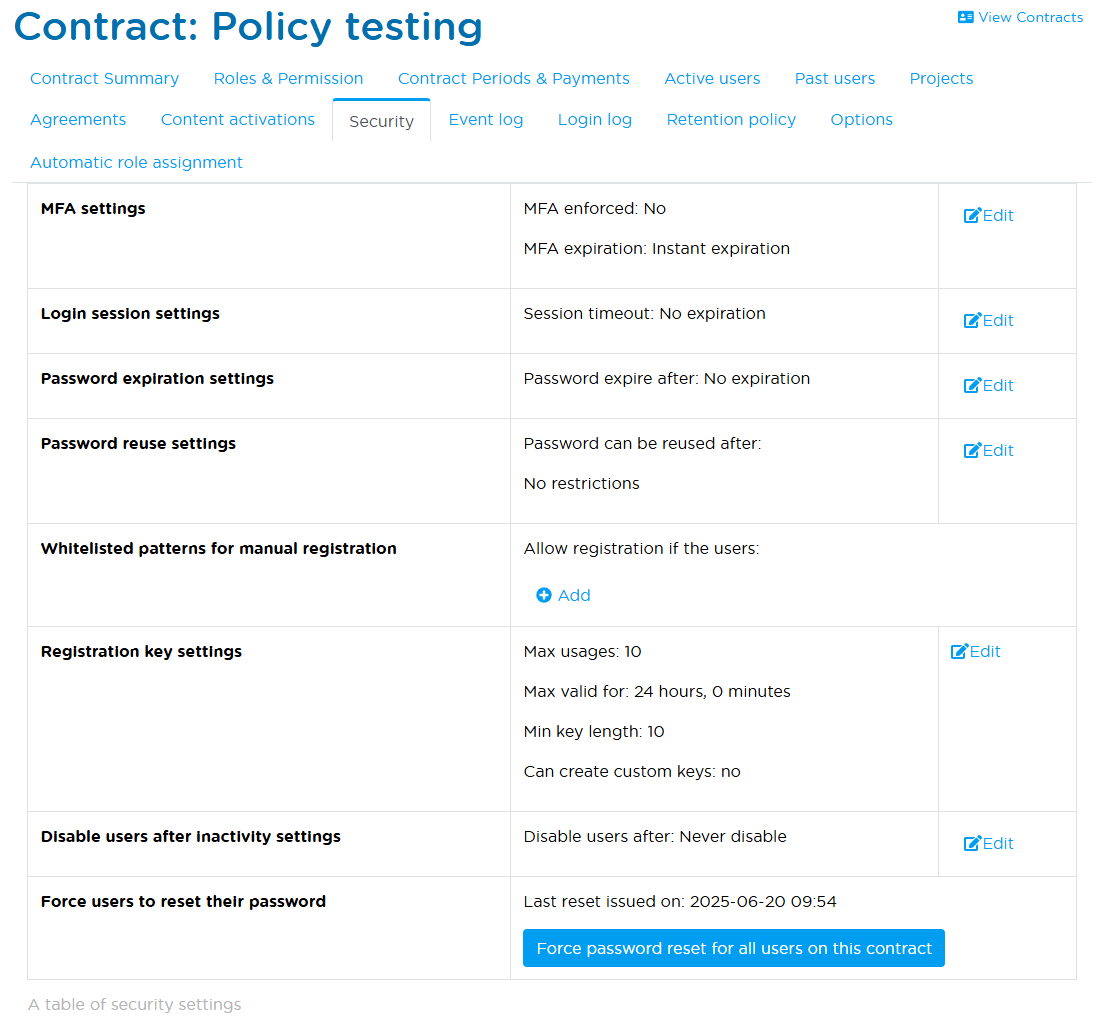Switch to Roles & Permission tab
The width and height of the screenshot is (1098, 1025).
click(x=289, y=78)
